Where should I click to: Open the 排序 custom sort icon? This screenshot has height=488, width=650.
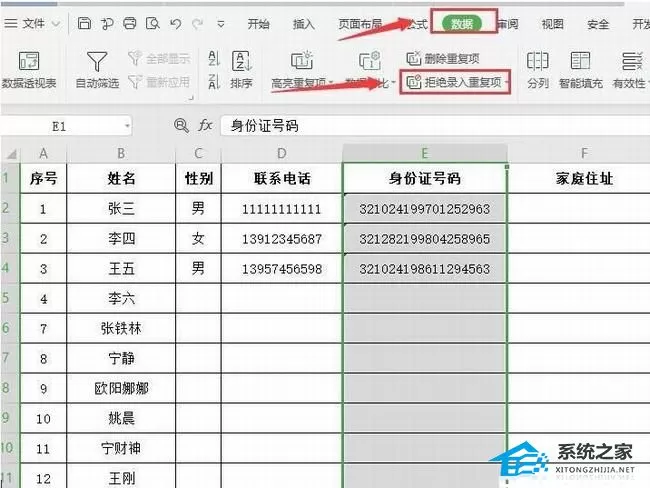241,70
